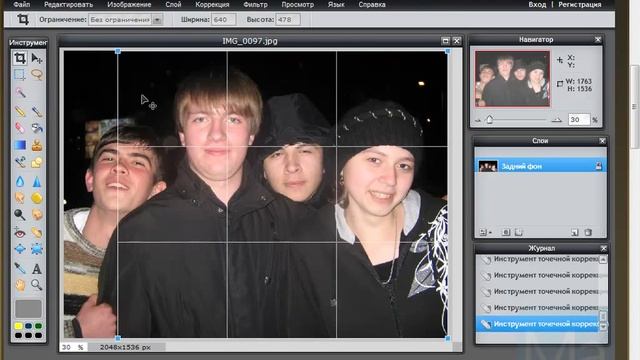The image size is (640, 360).
Task: Click the Высота height field
Action: [x=288, y=20]
